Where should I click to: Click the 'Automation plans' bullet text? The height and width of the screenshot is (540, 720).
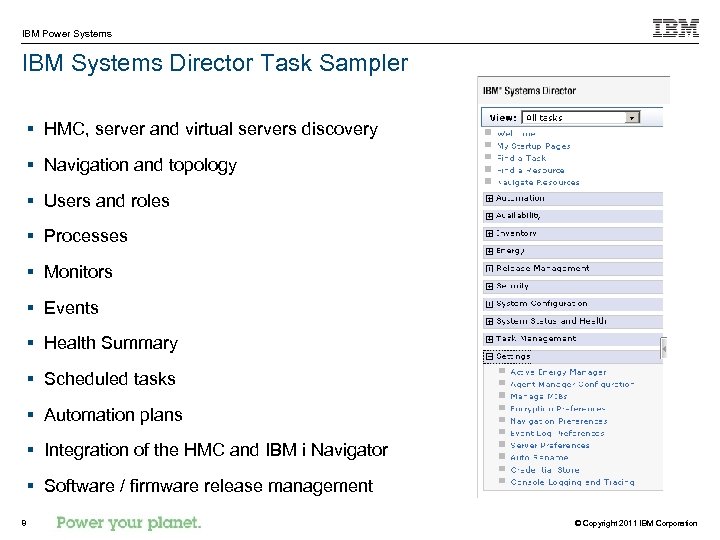pyautogui.click(x=113, y=415)
